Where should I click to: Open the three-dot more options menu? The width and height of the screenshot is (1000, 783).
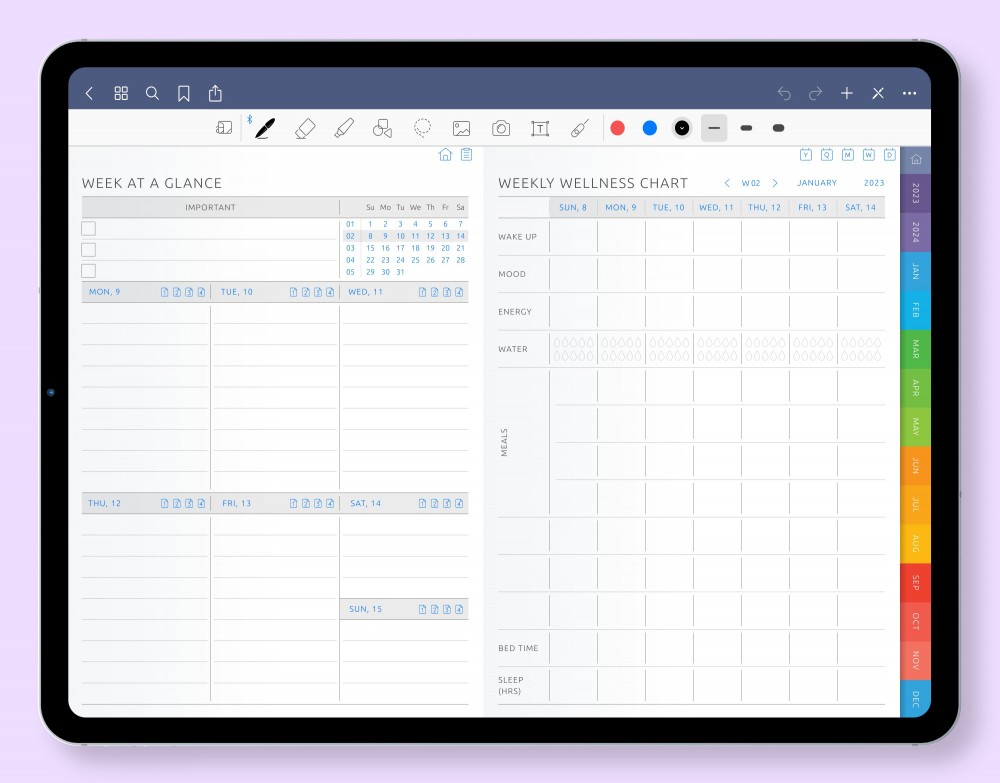pyautogui.click(x=909, y=94)
